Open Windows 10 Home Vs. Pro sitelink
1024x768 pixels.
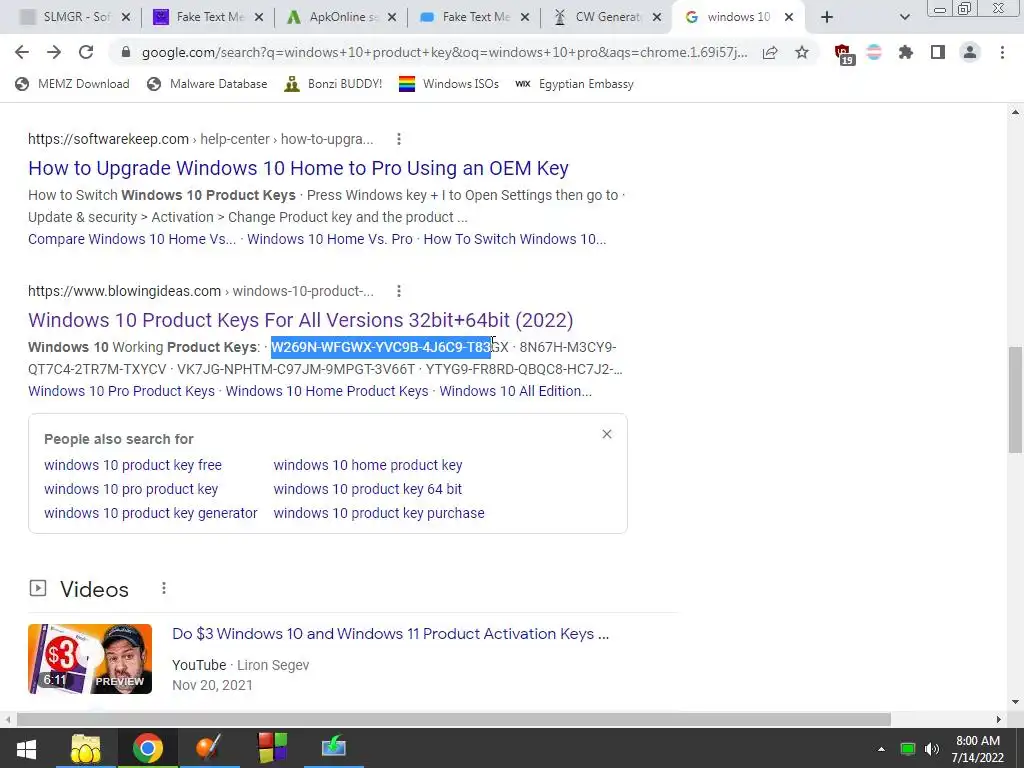tap(330, 239)
